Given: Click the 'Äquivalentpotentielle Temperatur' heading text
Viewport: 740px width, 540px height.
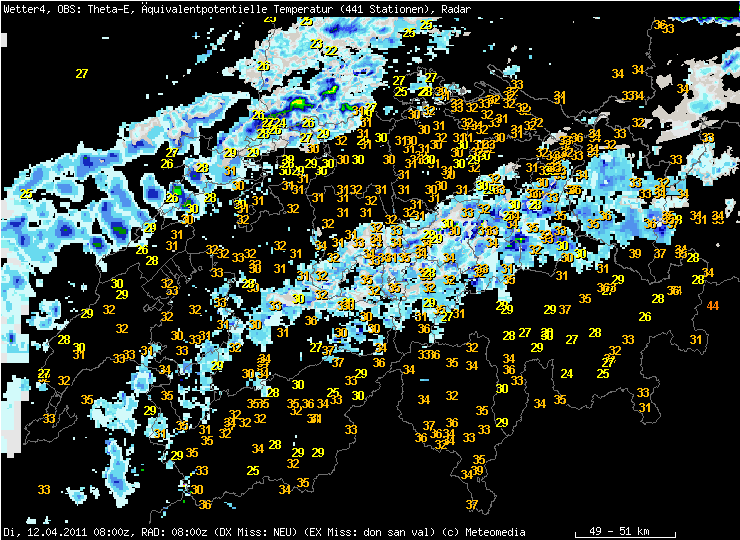Looking at the screenshot, I should click(237, 9).
